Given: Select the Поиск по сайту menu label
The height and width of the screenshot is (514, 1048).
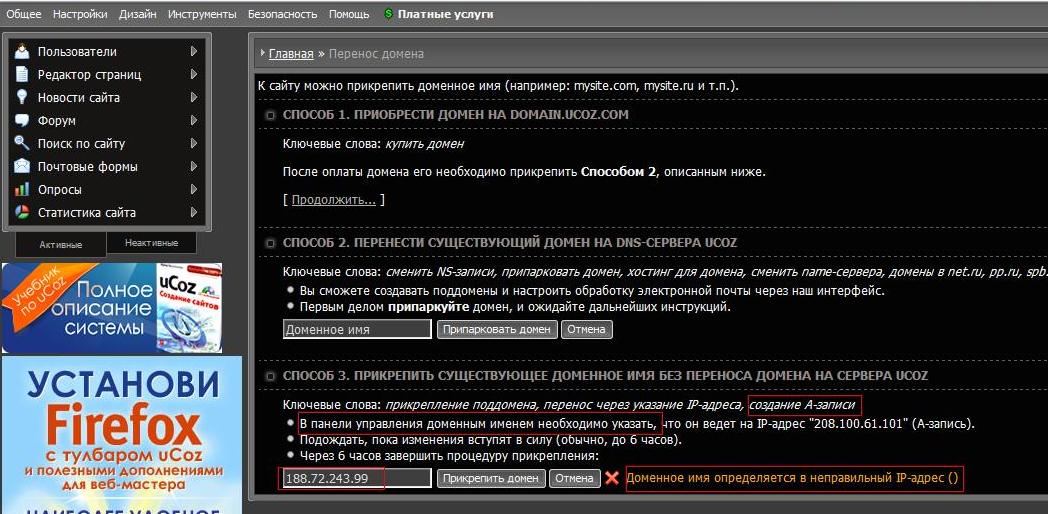Looking at the screenshot, I should [82, 143].
